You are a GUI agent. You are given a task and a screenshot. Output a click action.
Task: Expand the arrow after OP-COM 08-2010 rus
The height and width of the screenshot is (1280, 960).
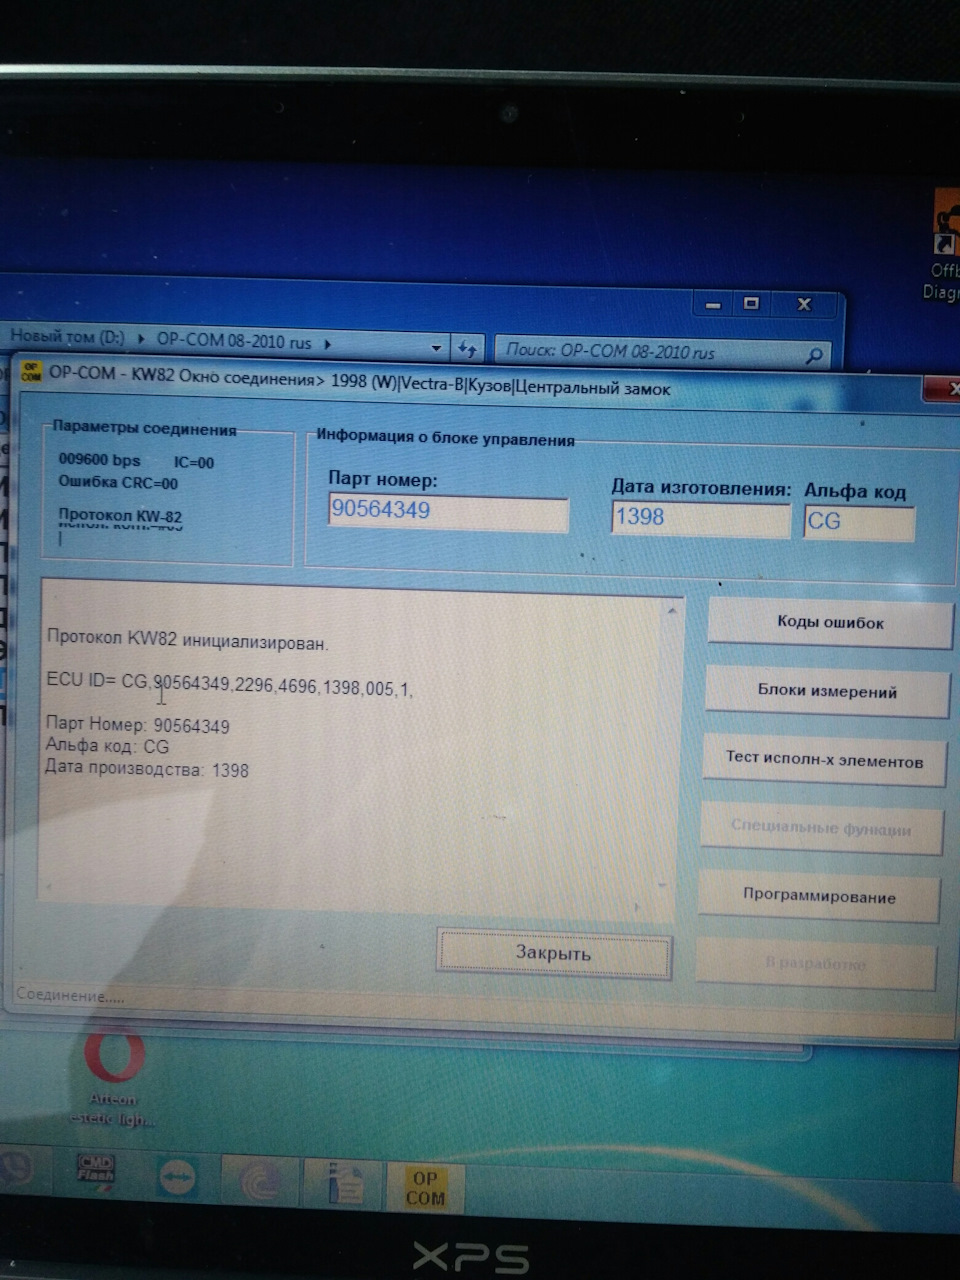tap(327, 343)
